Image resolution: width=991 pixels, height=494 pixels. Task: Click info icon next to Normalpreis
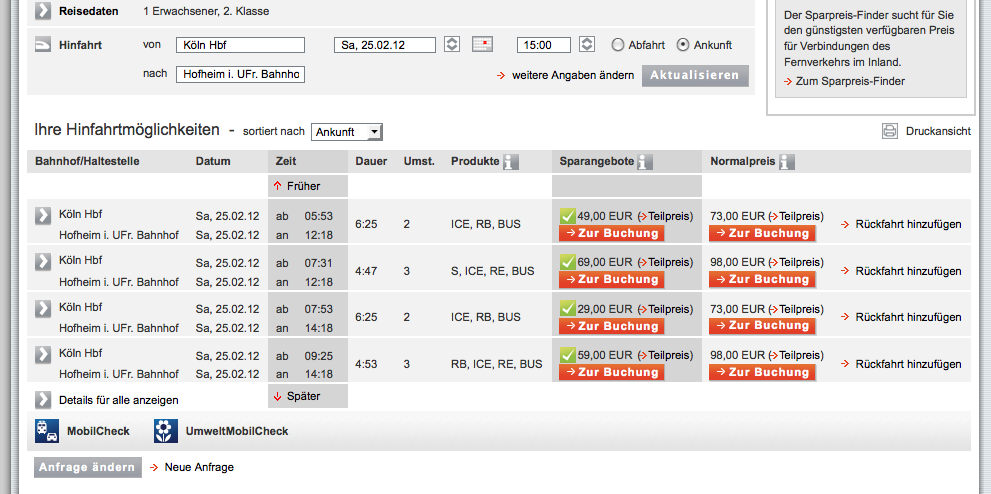(786, 161)
